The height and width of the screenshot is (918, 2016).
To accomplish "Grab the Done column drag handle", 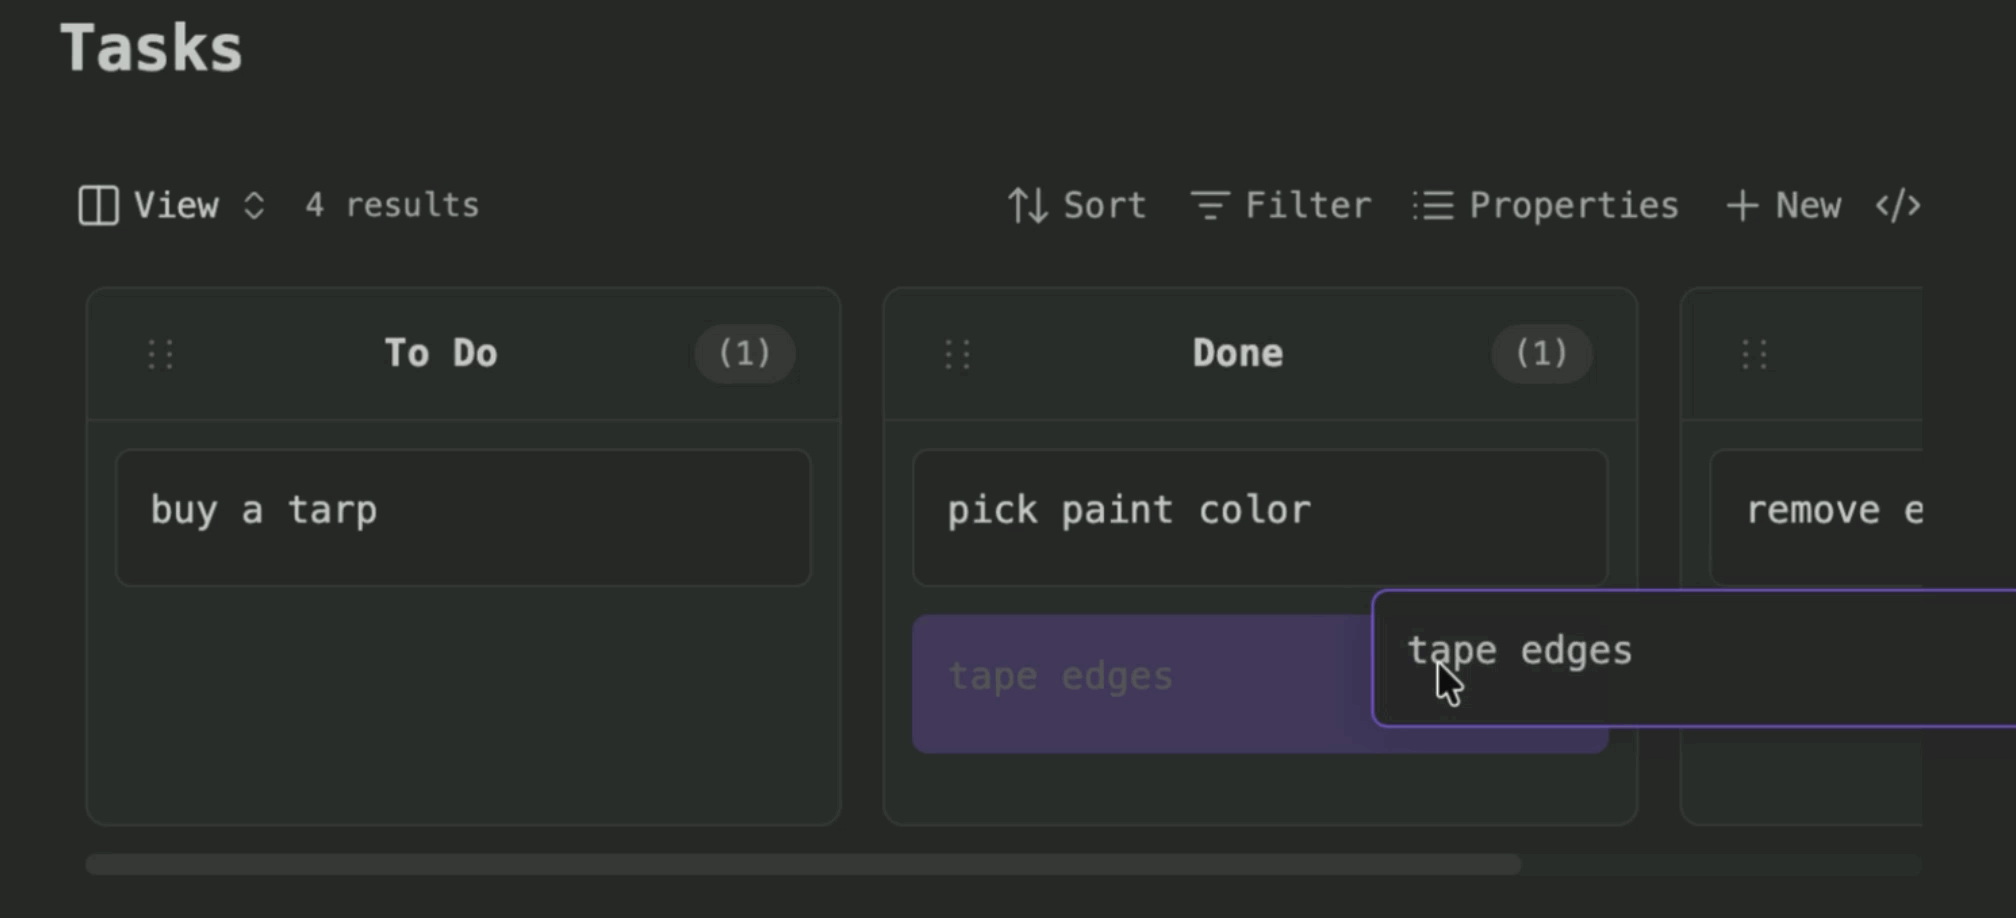I will pyautogui.click(x=957, y=354).
